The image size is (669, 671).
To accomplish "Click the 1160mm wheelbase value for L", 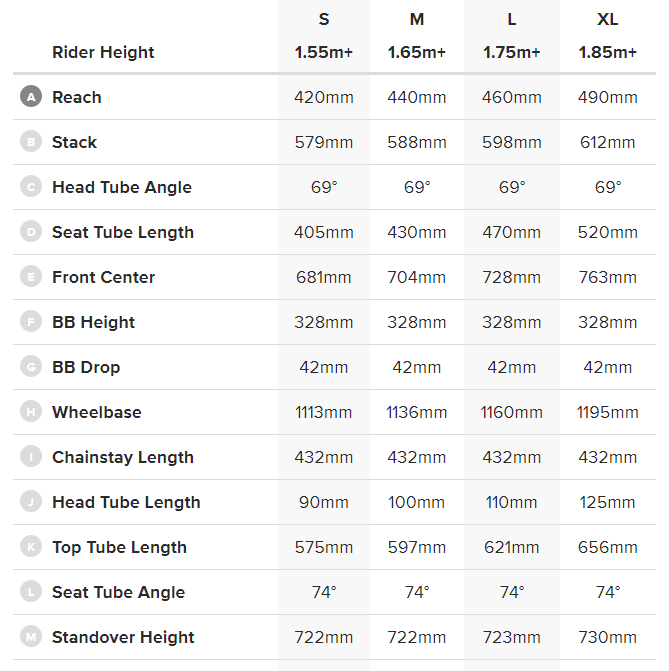I will coord(512,412).
